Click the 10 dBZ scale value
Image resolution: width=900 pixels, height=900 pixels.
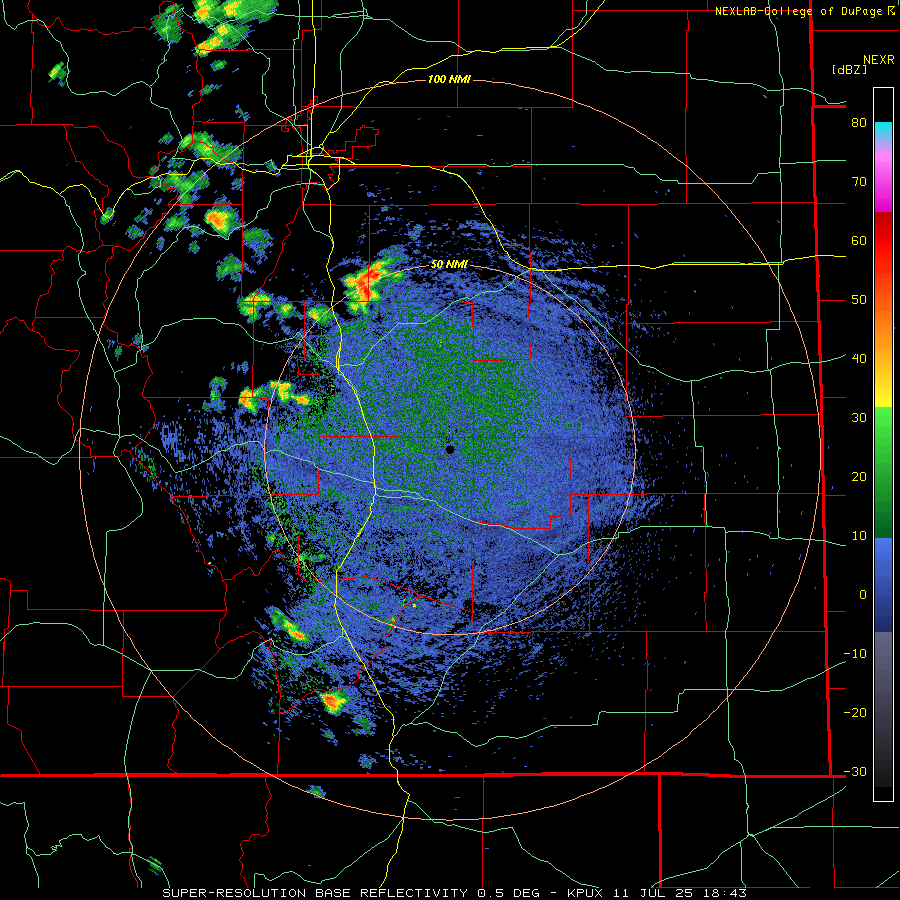click(x=859, y=536)
